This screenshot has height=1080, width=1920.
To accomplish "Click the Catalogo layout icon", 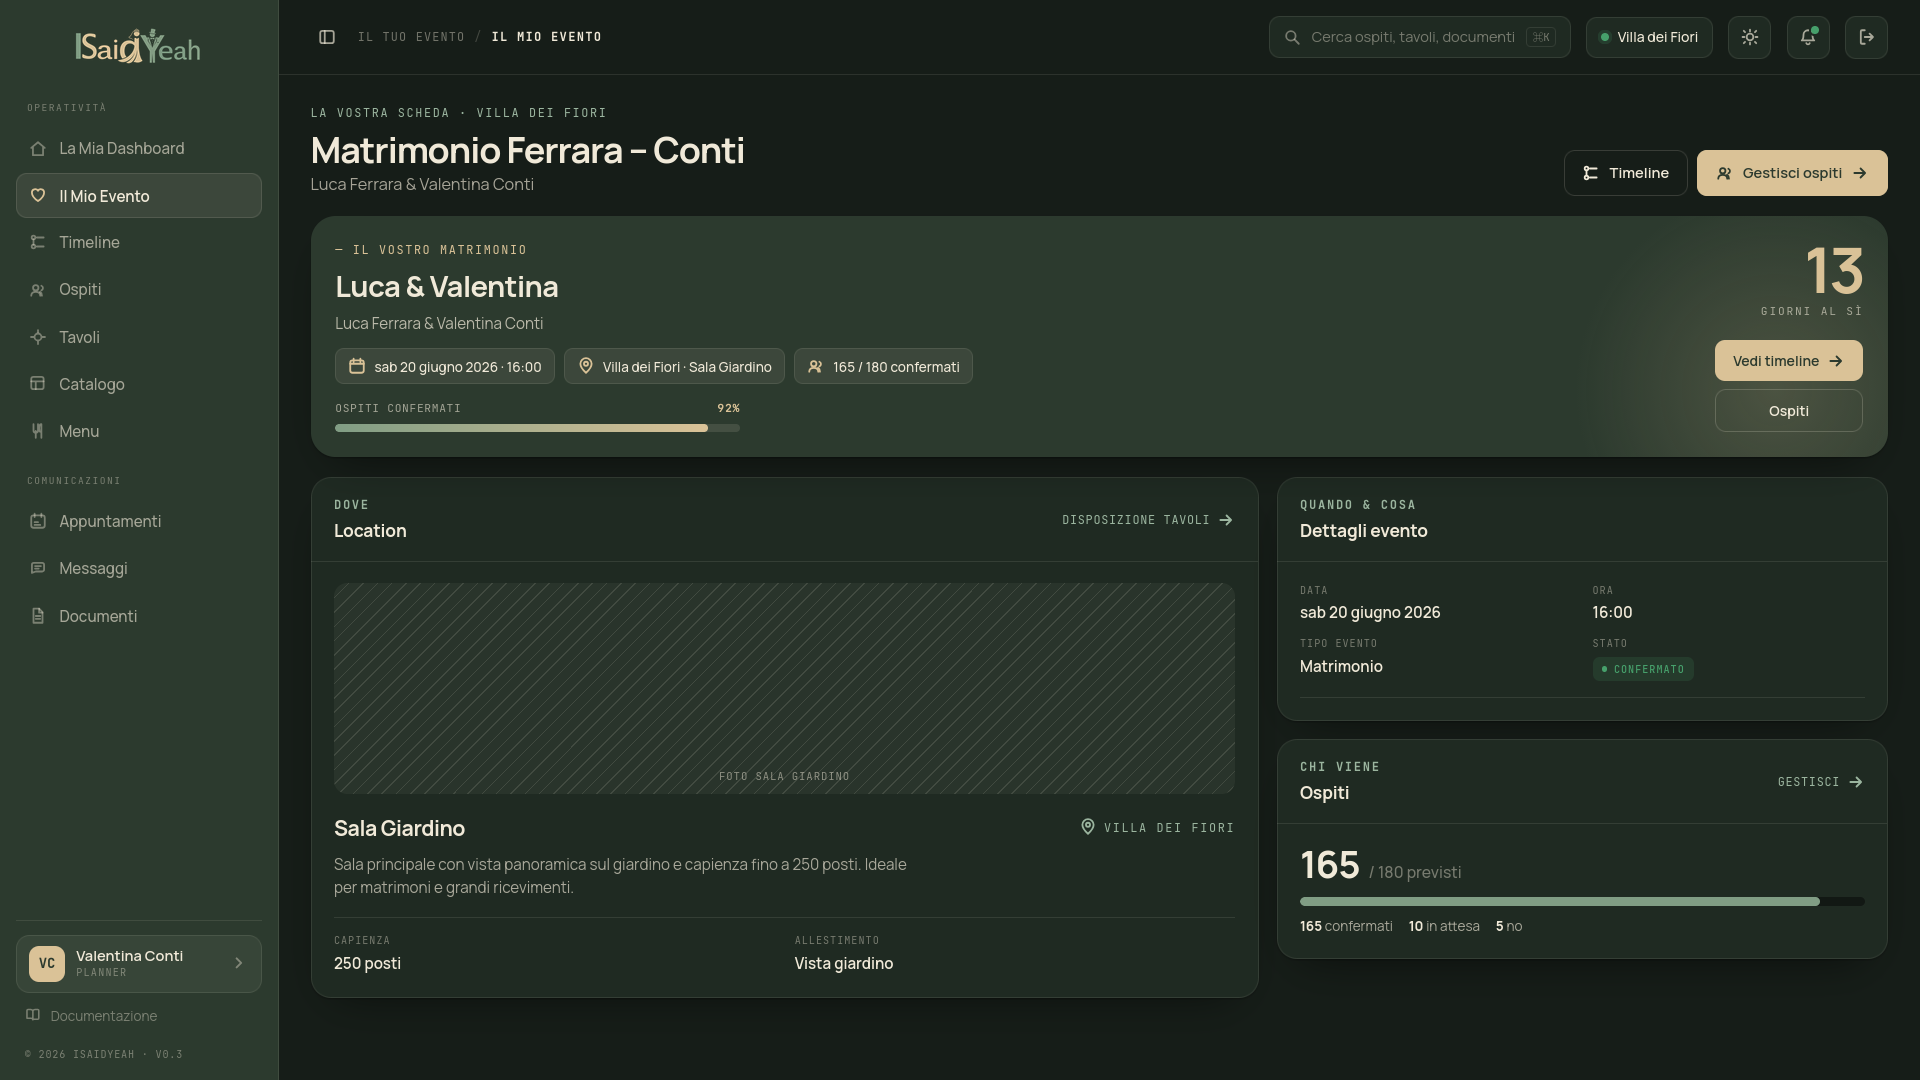I will click(38, 383).
